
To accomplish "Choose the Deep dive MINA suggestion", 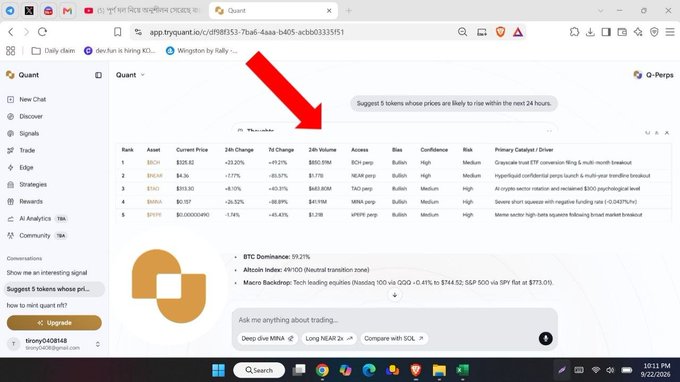I will tap(267, 339).
